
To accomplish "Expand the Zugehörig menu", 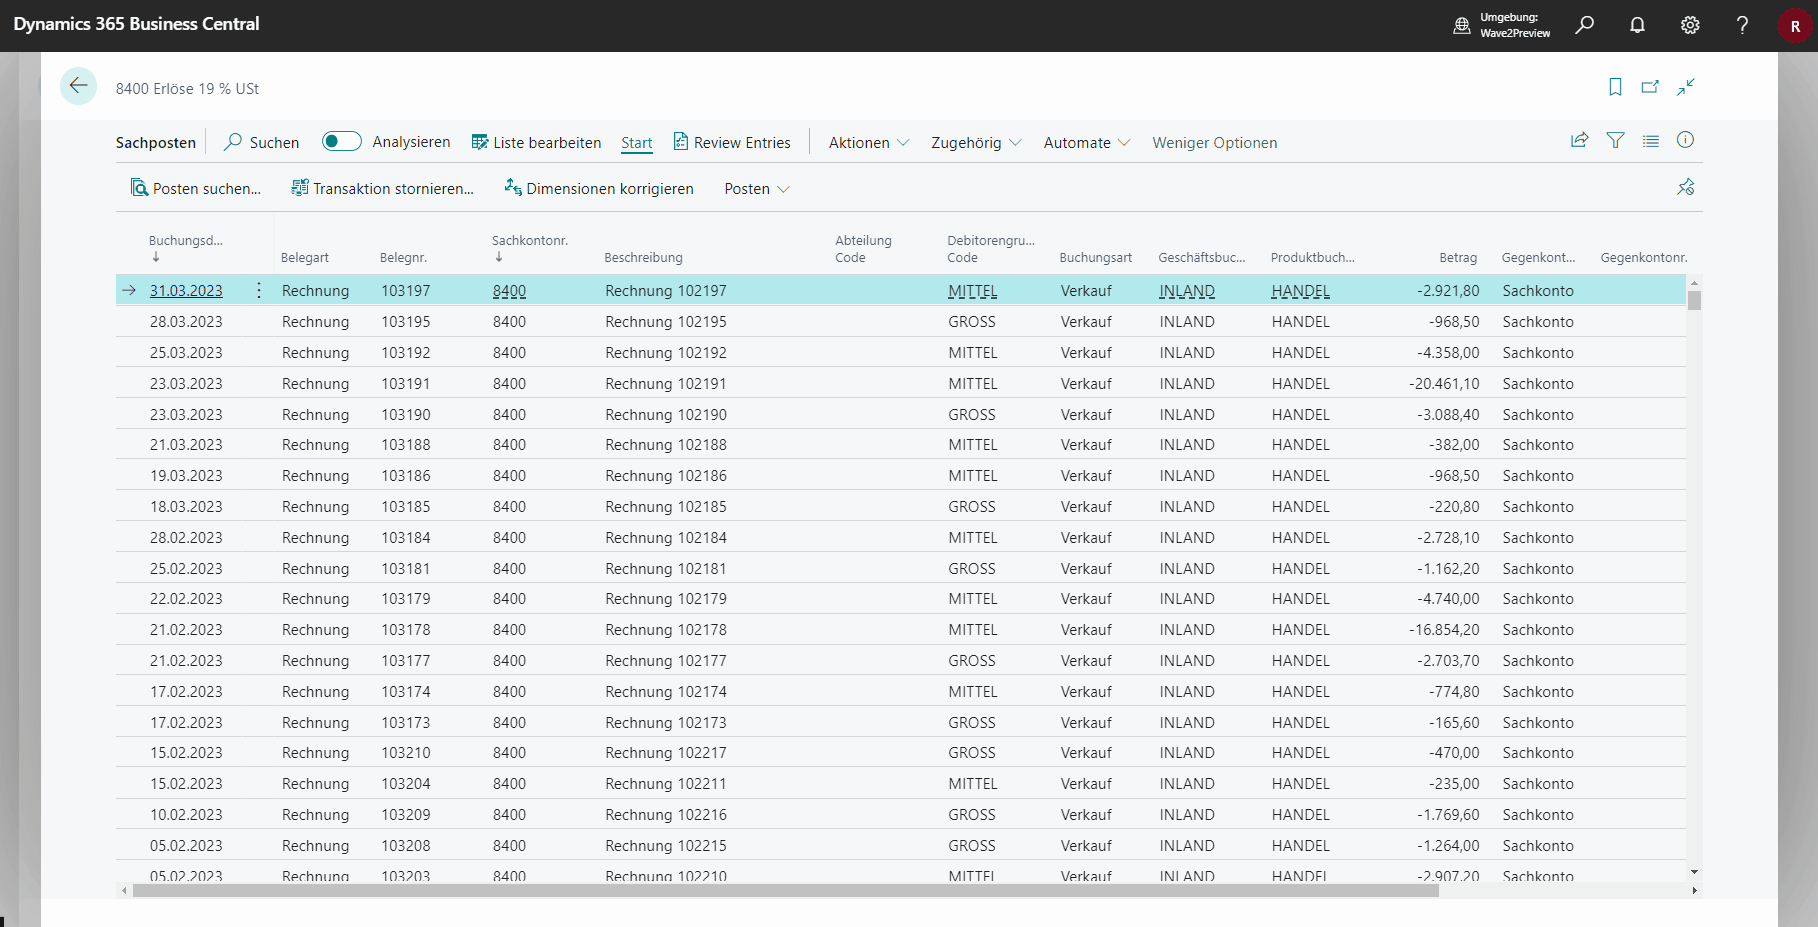I will pos(976,142).
